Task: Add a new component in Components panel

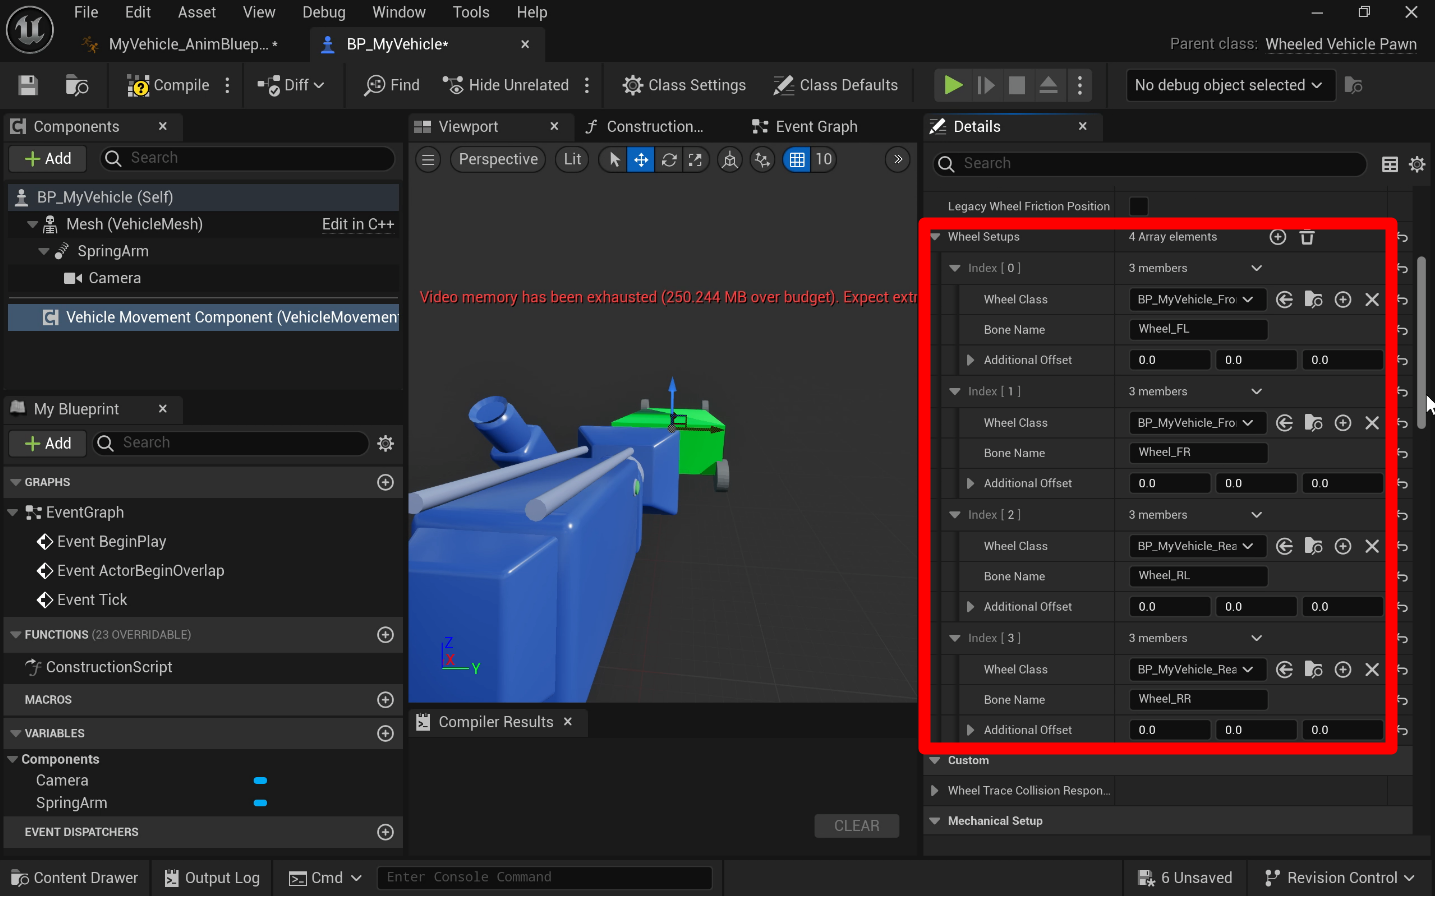Action: [x=48, y=158]
